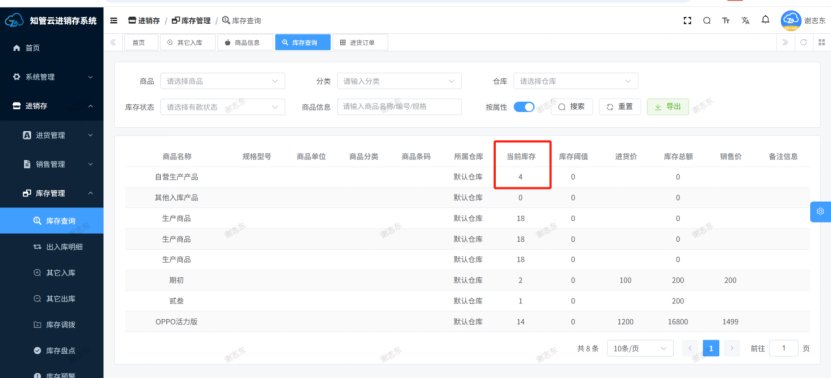Viewport: 831px width, 378px height.
Task: Select 自营生产产品 row name
Action: (176, 177)
